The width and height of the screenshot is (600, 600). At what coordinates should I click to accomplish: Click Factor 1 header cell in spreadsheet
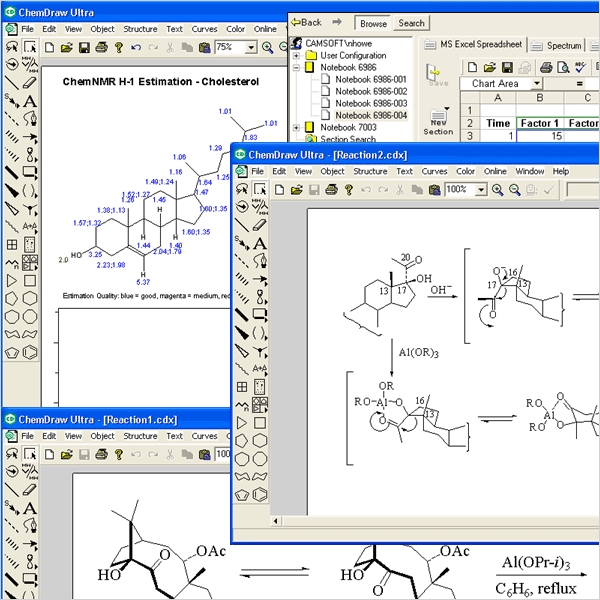click(540, 123)
